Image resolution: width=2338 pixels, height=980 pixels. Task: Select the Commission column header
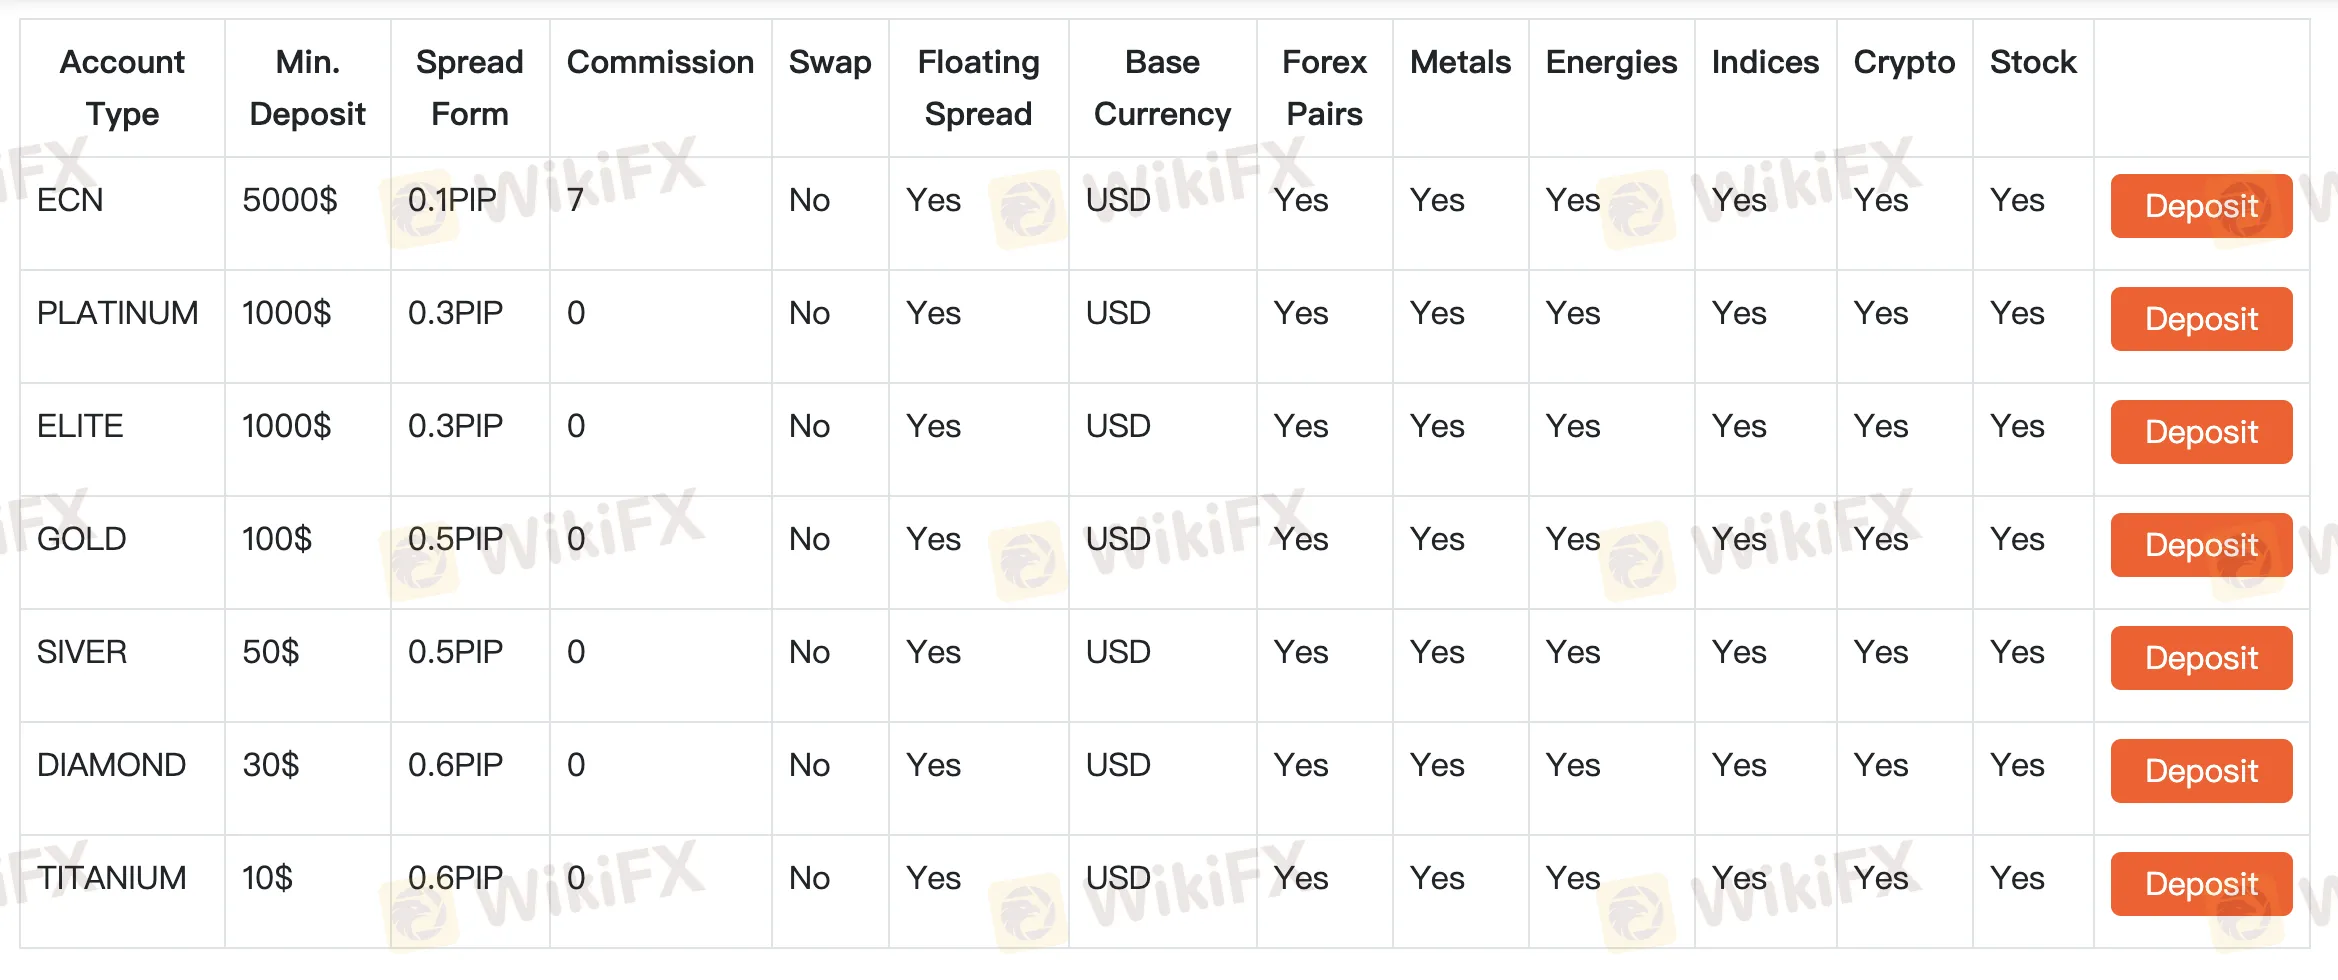click(660, 62)
